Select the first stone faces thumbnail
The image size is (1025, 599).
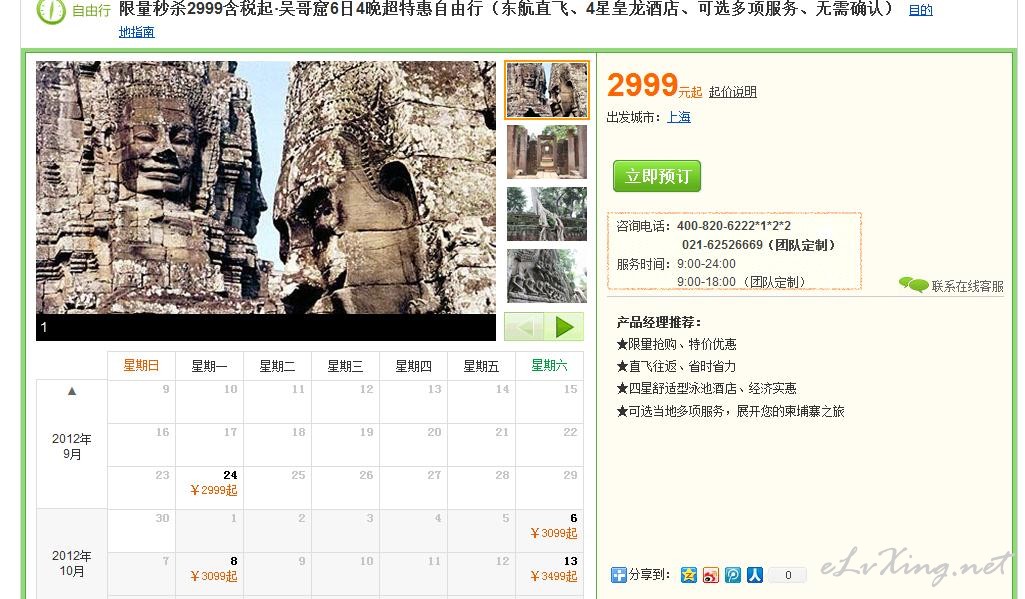point(546,90)
